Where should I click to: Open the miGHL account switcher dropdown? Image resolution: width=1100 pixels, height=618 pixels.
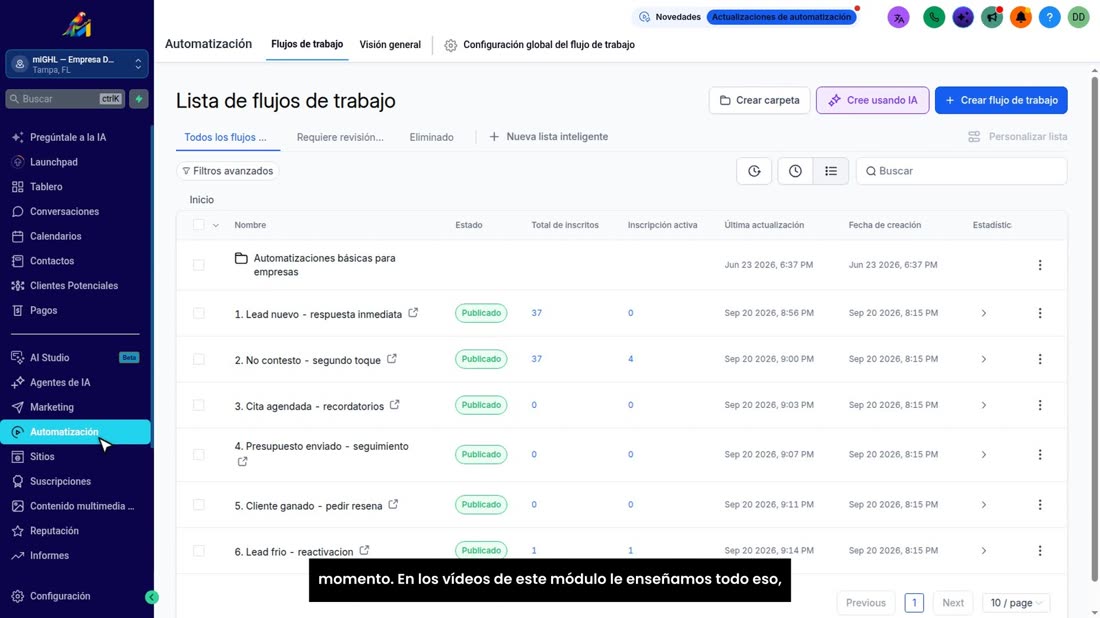pos(76,65)
